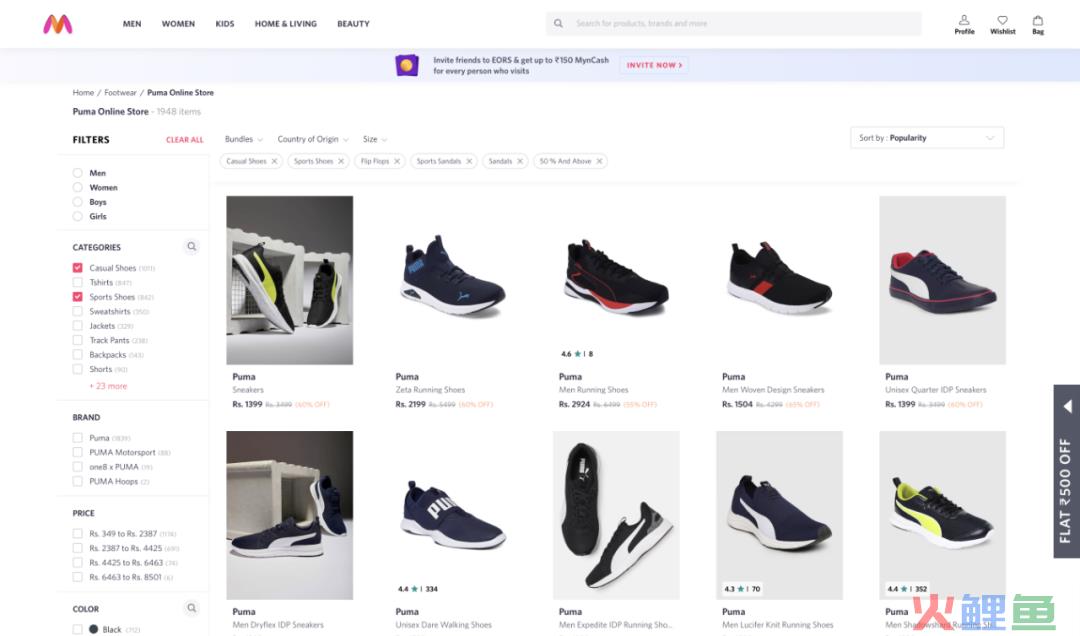Screen dimensions: 1080x636
Task: Open the Men Dryflex IDP Sneakers image
Action: click(289, 515)
